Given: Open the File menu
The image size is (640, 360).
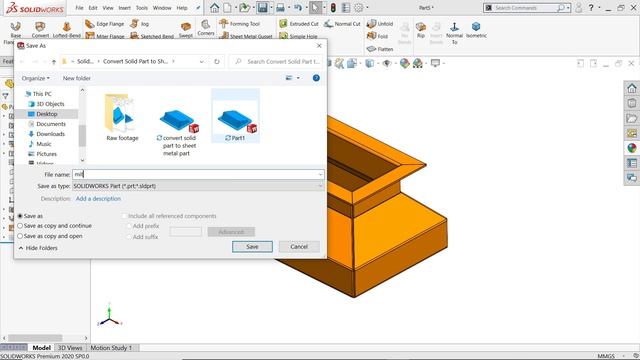Looking at the screenshot, I should (x=79, y=8).
